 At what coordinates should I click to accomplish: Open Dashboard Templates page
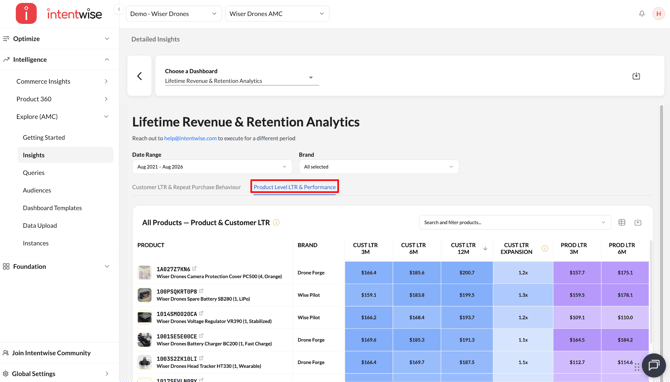click(x=52, y=208)
